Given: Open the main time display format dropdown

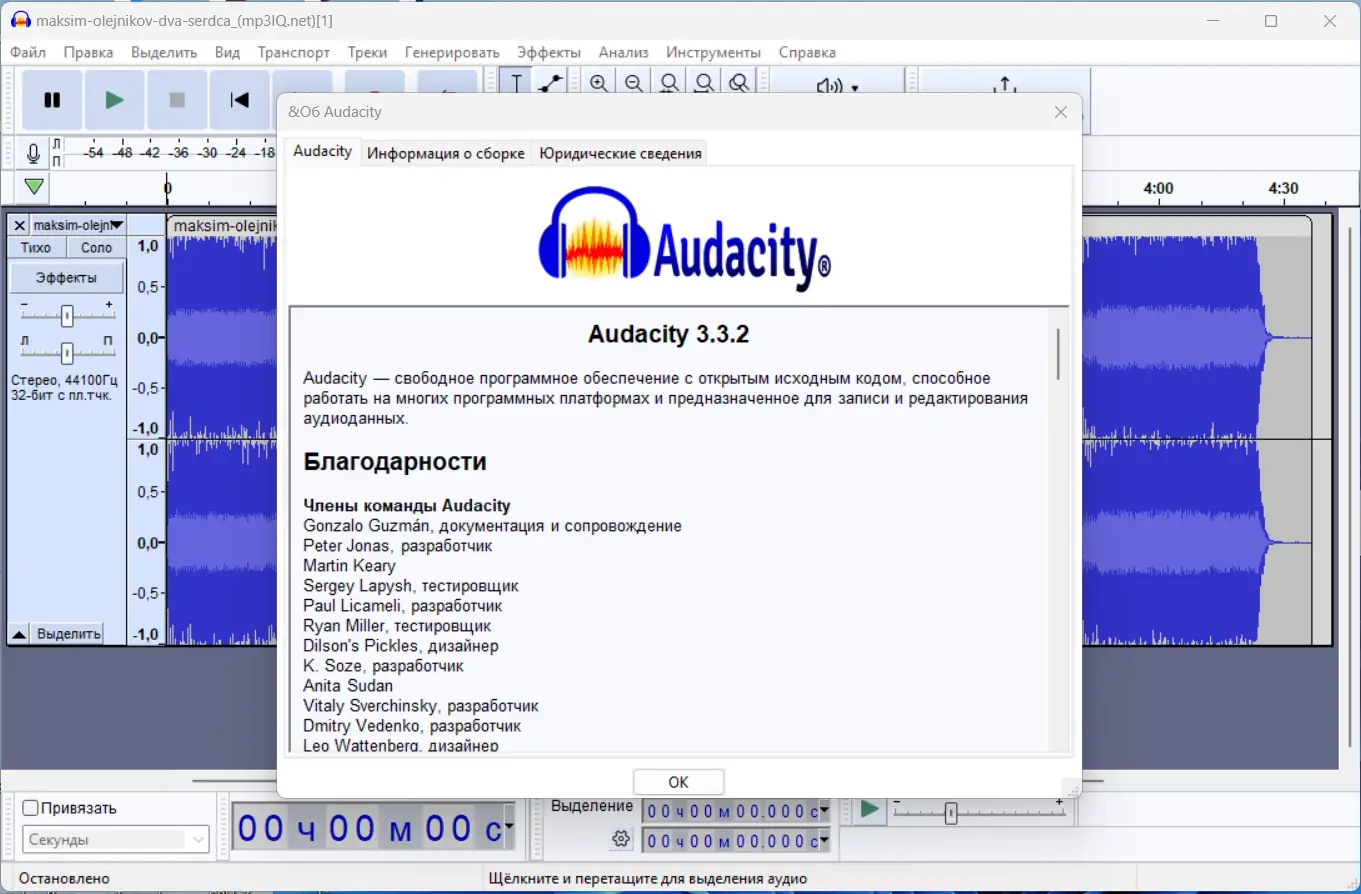Looking at the screenshot, I should click(510, 828).
